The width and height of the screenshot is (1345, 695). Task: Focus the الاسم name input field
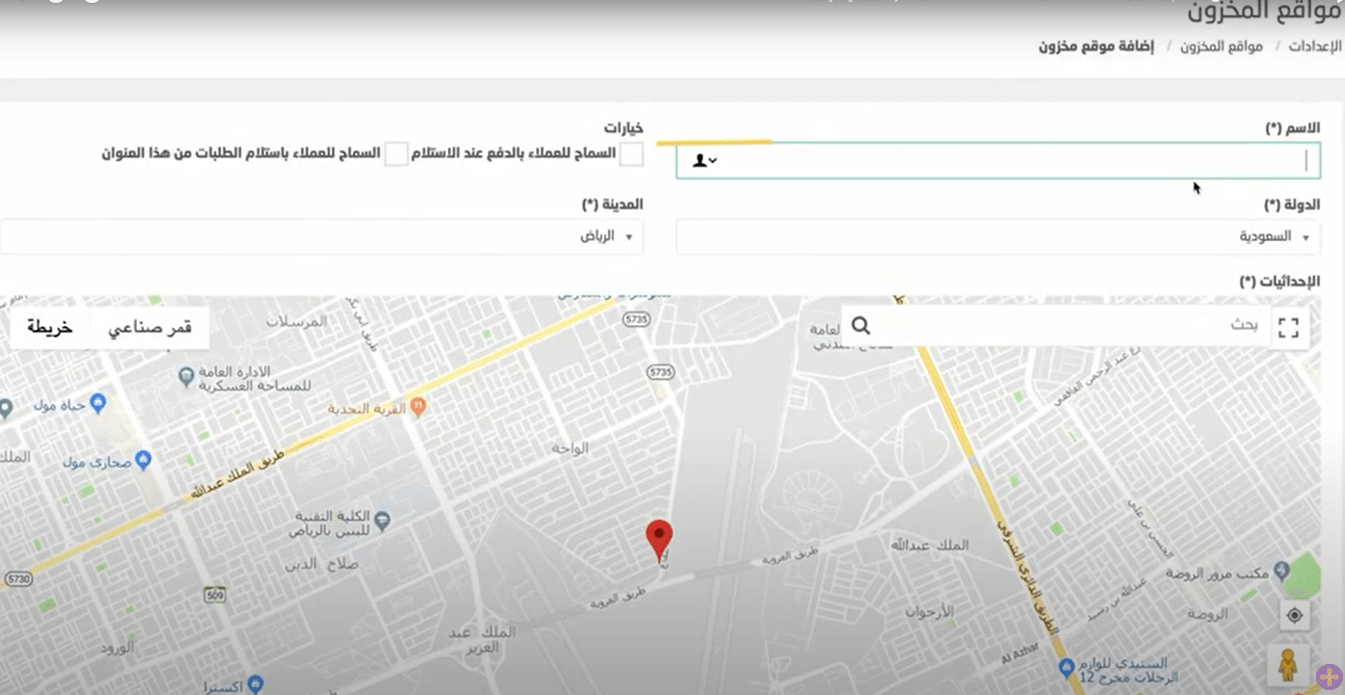(x=998, y=160)
